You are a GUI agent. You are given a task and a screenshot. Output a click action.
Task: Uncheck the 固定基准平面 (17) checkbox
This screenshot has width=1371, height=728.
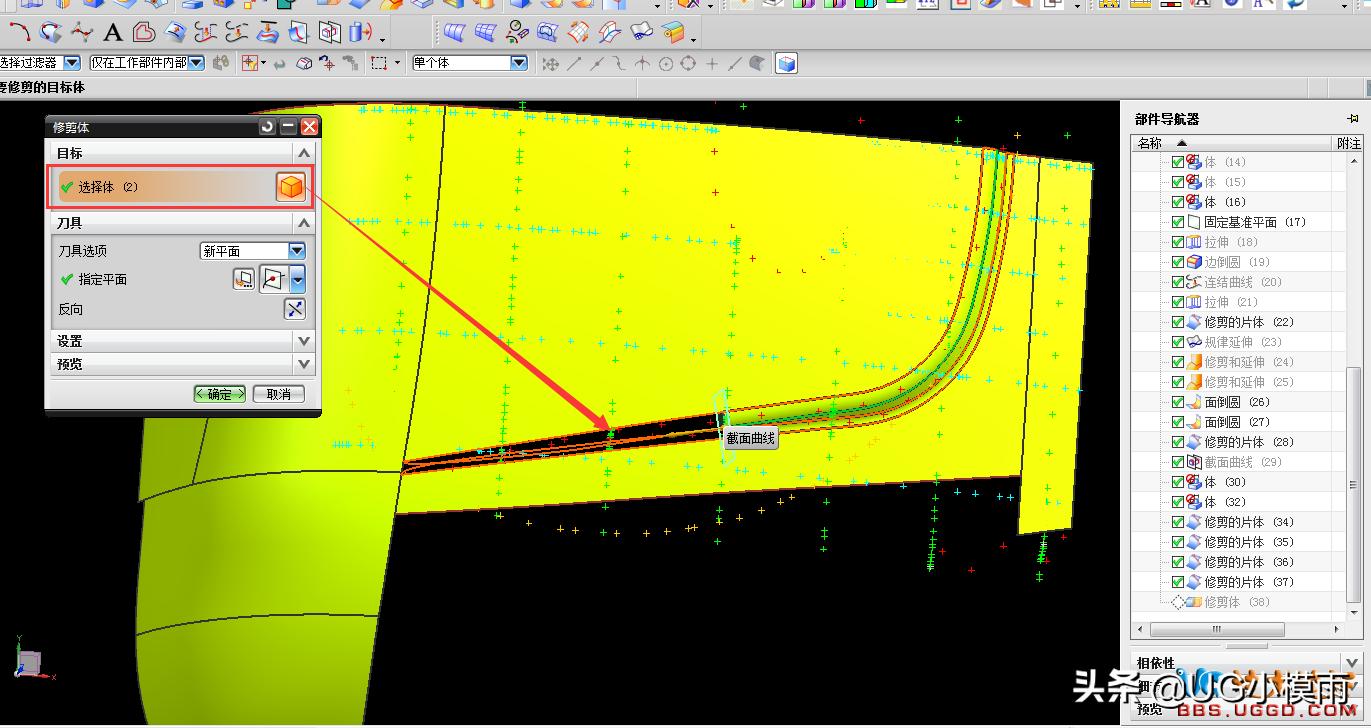[1178, 222]
